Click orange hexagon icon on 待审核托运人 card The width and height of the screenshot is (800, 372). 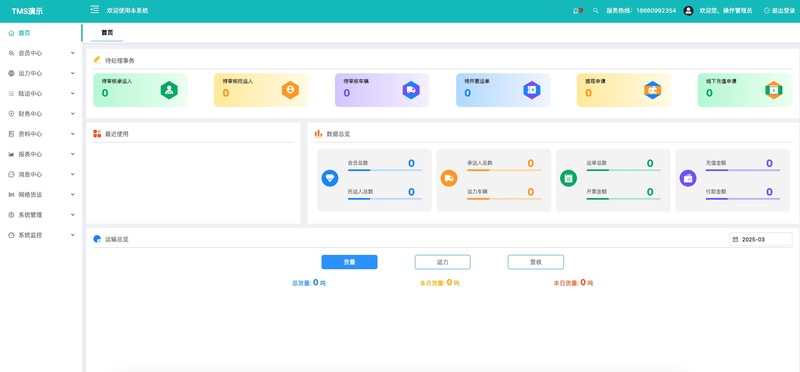point(290,90)
